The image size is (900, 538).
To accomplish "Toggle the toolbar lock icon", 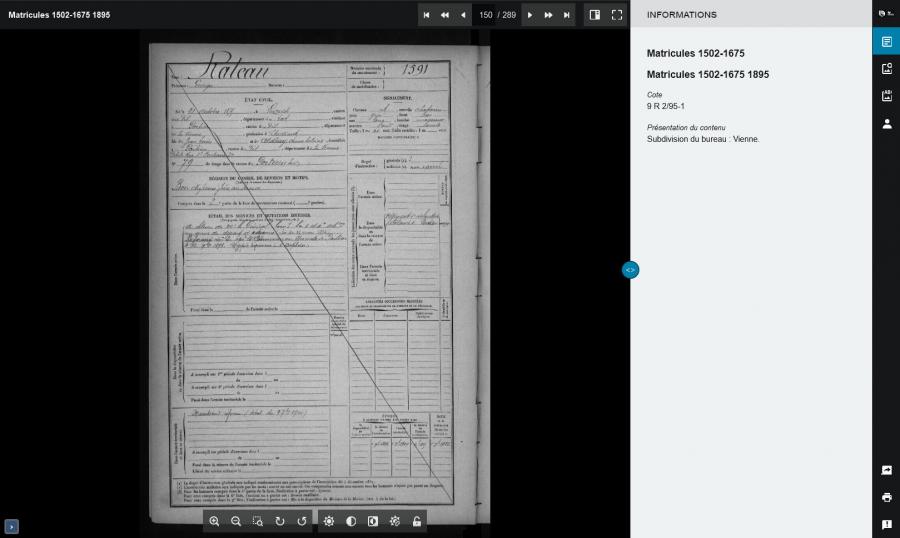I will click(417, 521).
